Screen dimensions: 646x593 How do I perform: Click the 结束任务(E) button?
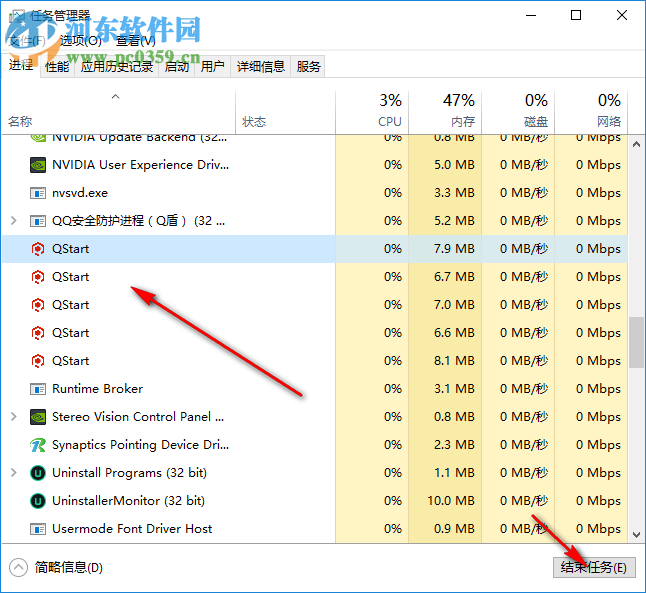click(594, 567)
